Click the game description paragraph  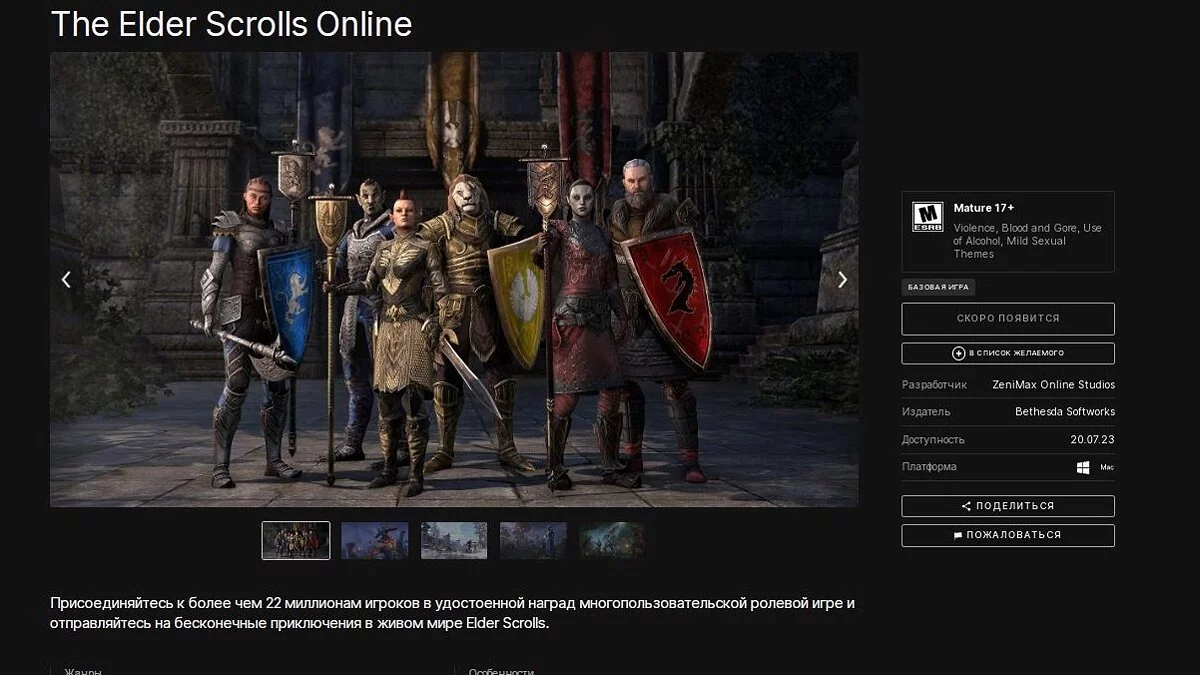(x=452, y=613)
